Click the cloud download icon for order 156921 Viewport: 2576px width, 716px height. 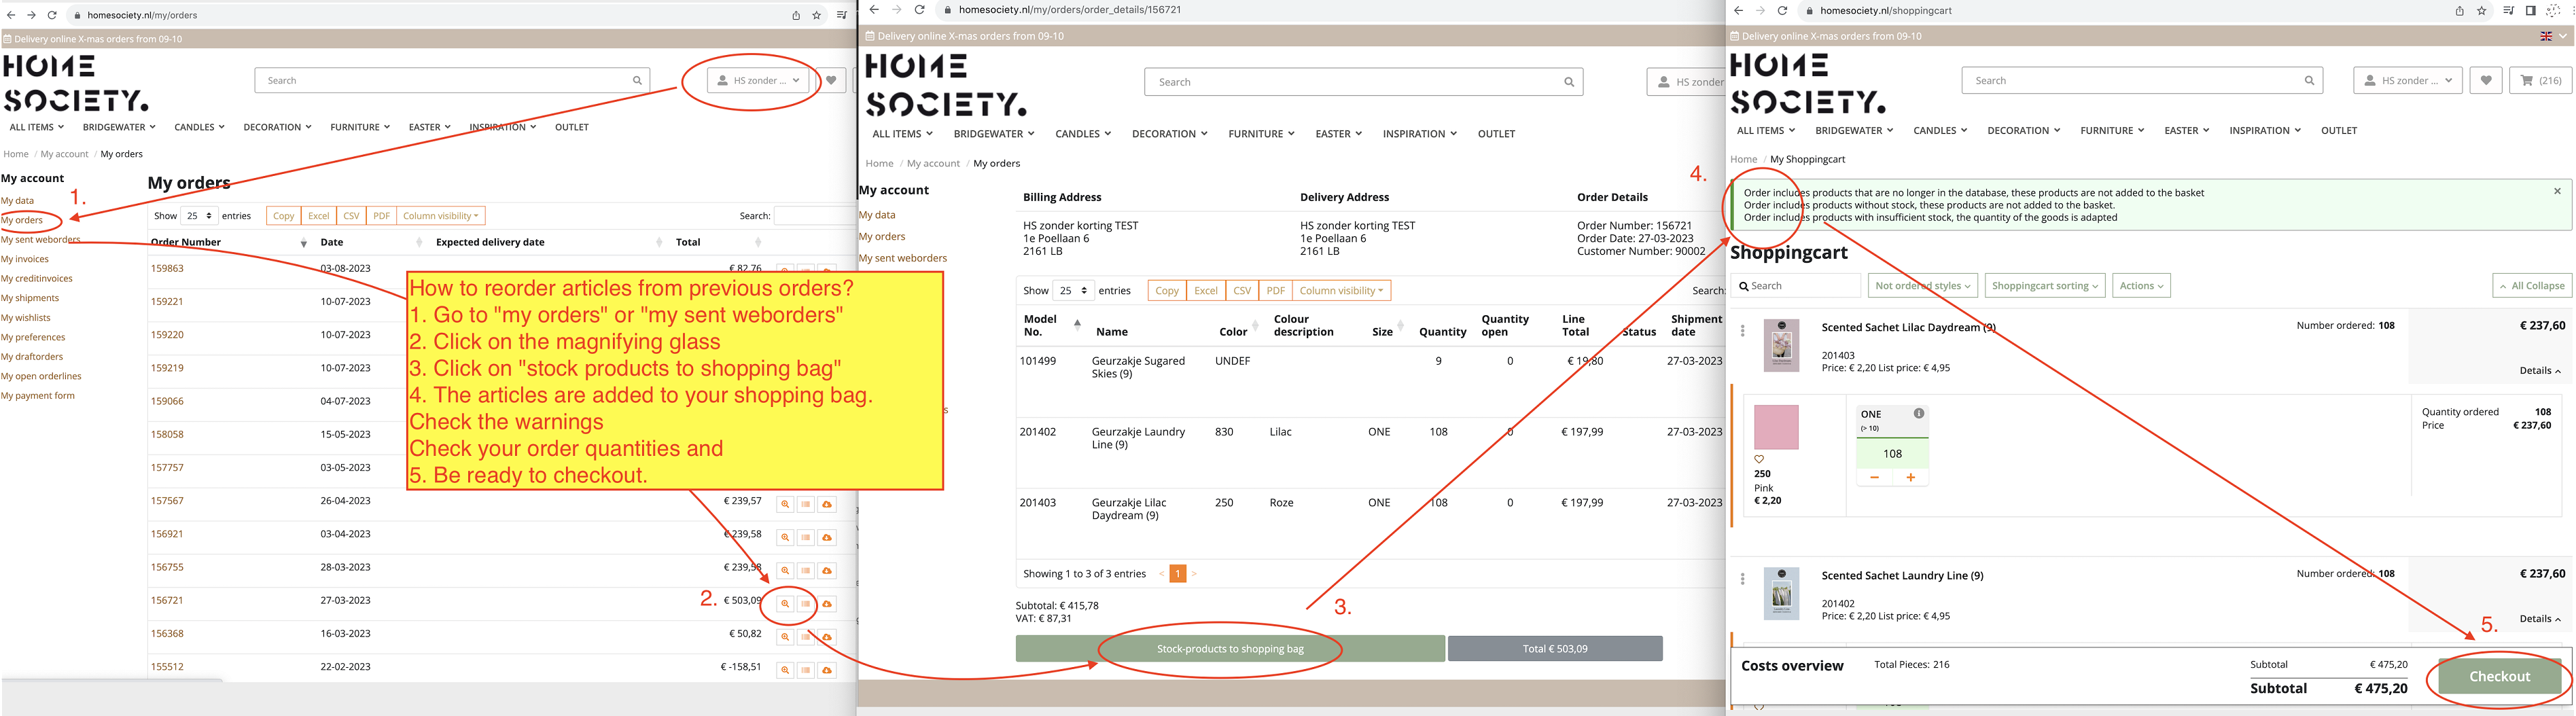point(827,538)
